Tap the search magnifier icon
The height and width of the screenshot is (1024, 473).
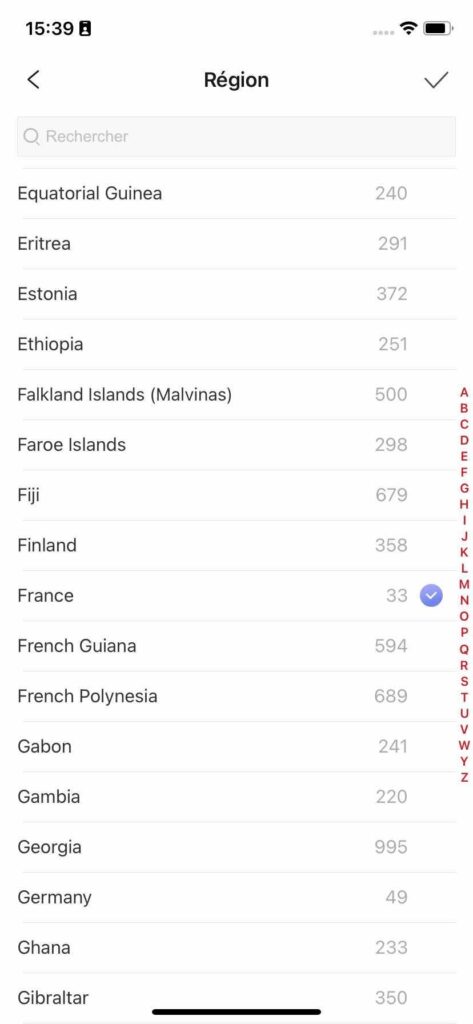[x=31, y=136]
